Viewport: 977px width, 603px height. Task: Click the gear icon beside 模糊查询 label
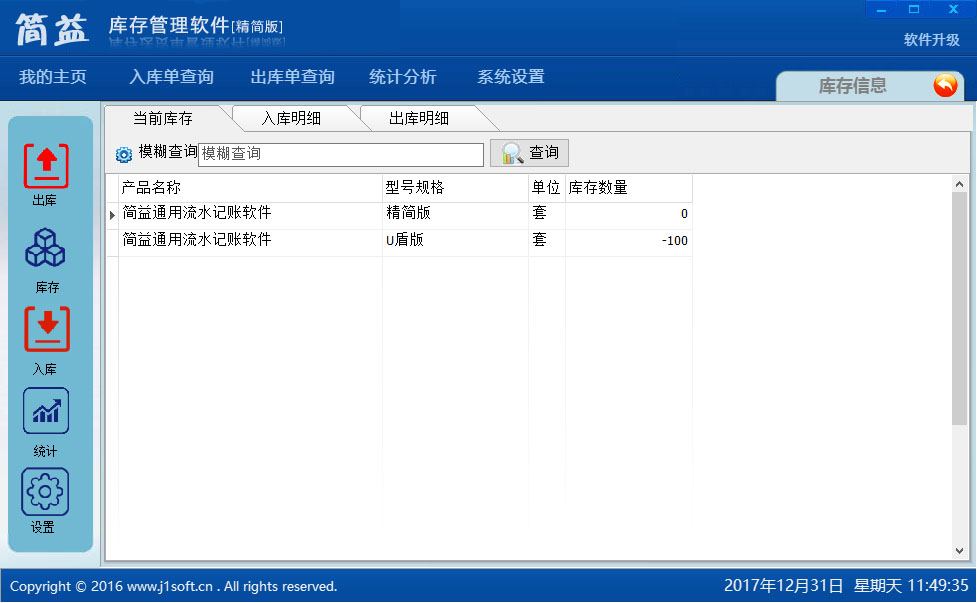[124, 155]
